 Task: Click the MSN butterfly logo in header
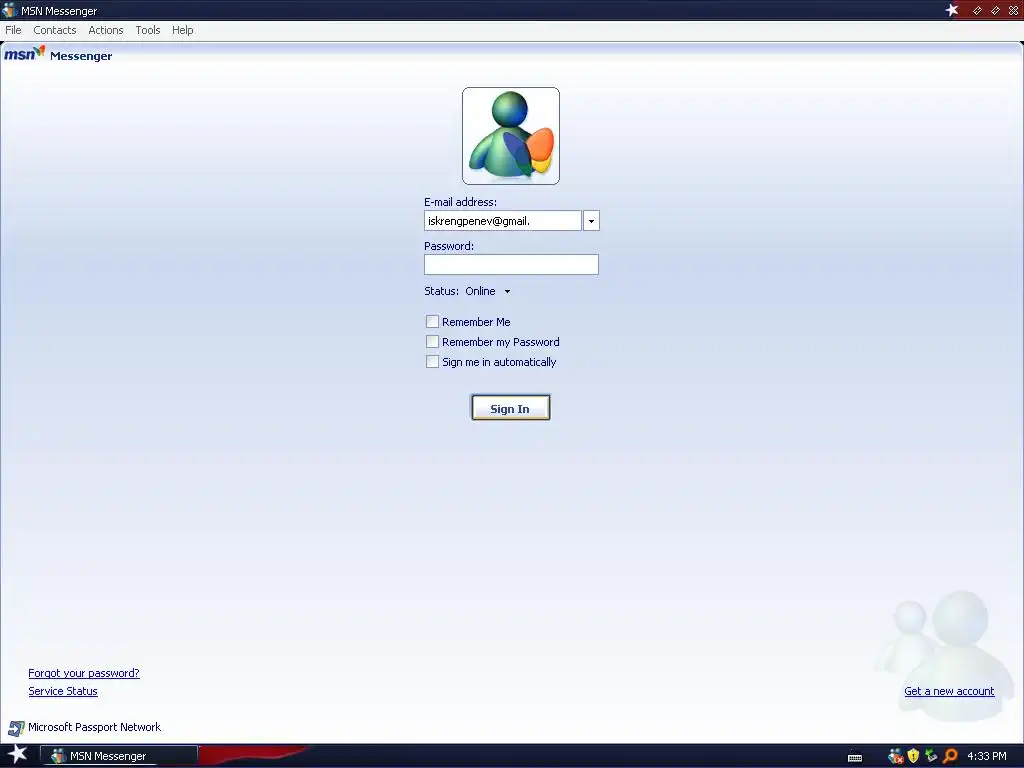24,53
